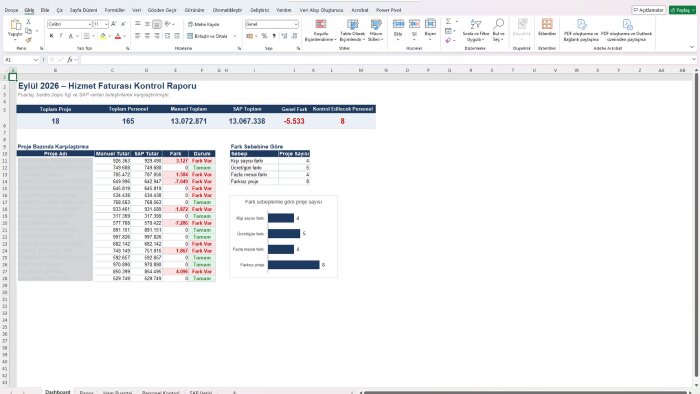Open the font size dropdown
The image size is (700, 394).
(x=106, y=24)
